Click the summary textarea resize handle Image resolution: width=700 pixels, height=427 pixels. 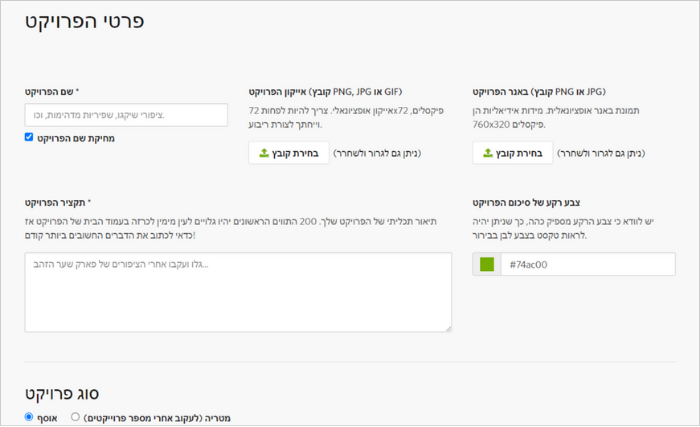pos(448,329)
